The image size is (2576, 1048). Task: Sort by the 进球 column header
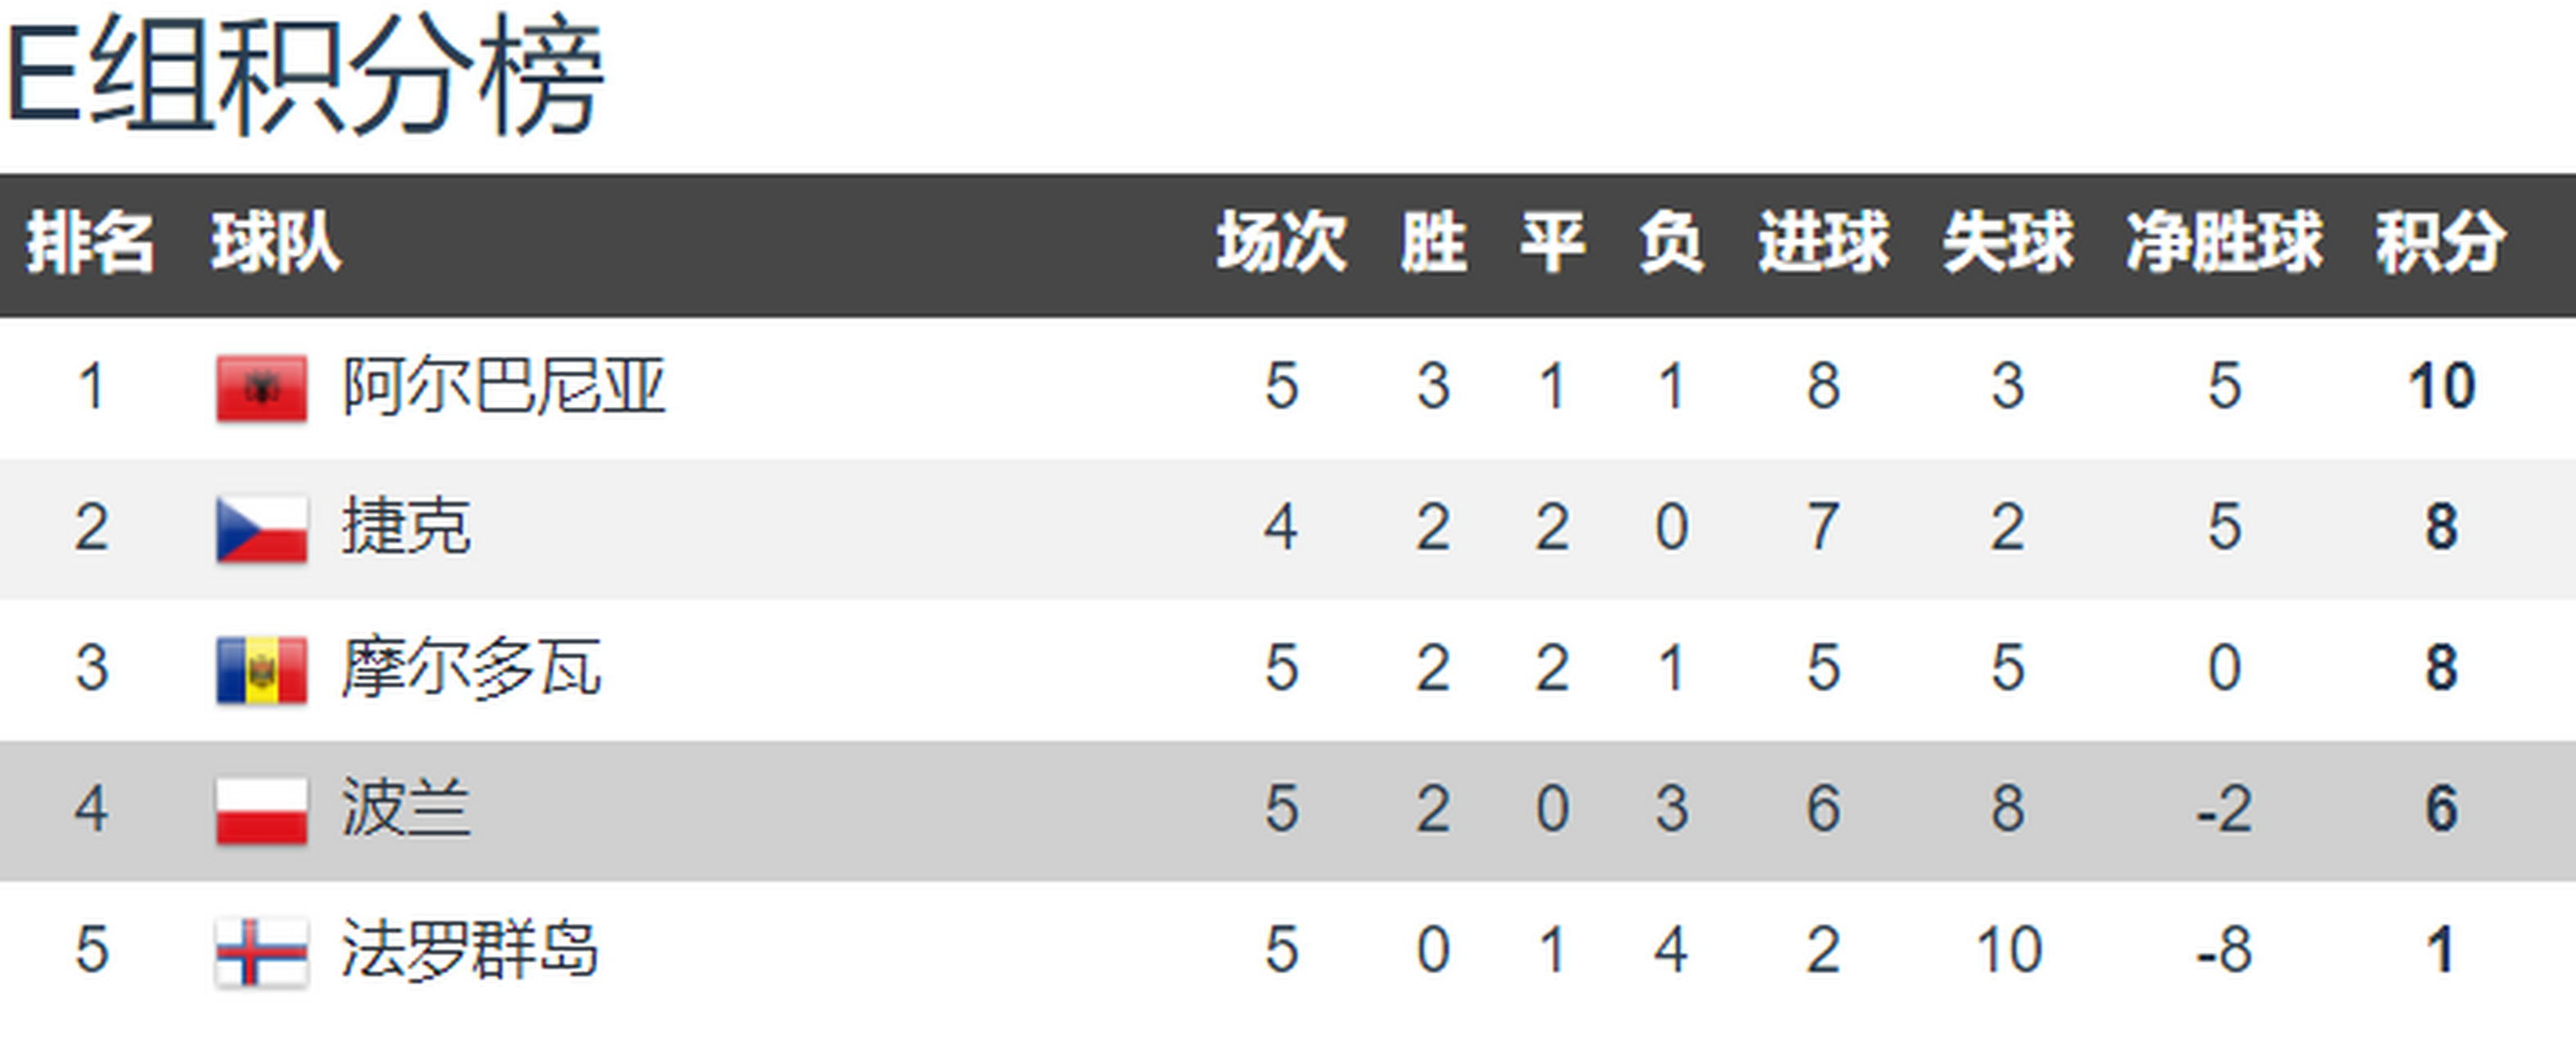click(x=1823, y=242)
